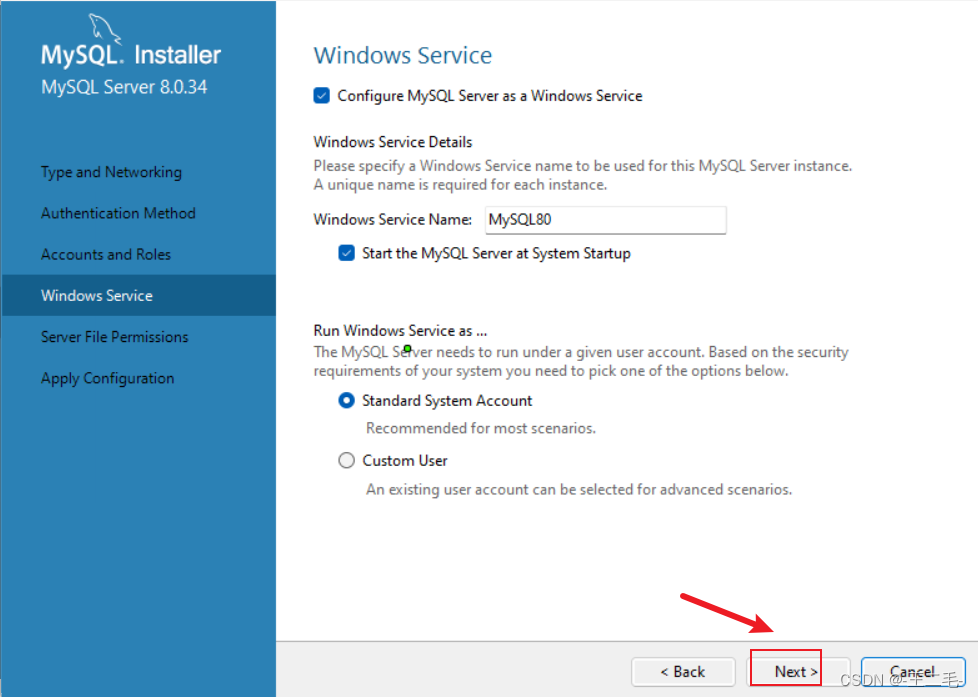The image size is (978, 697).
Task: Click the Windows Service Details label
Action: click(393, 142)
